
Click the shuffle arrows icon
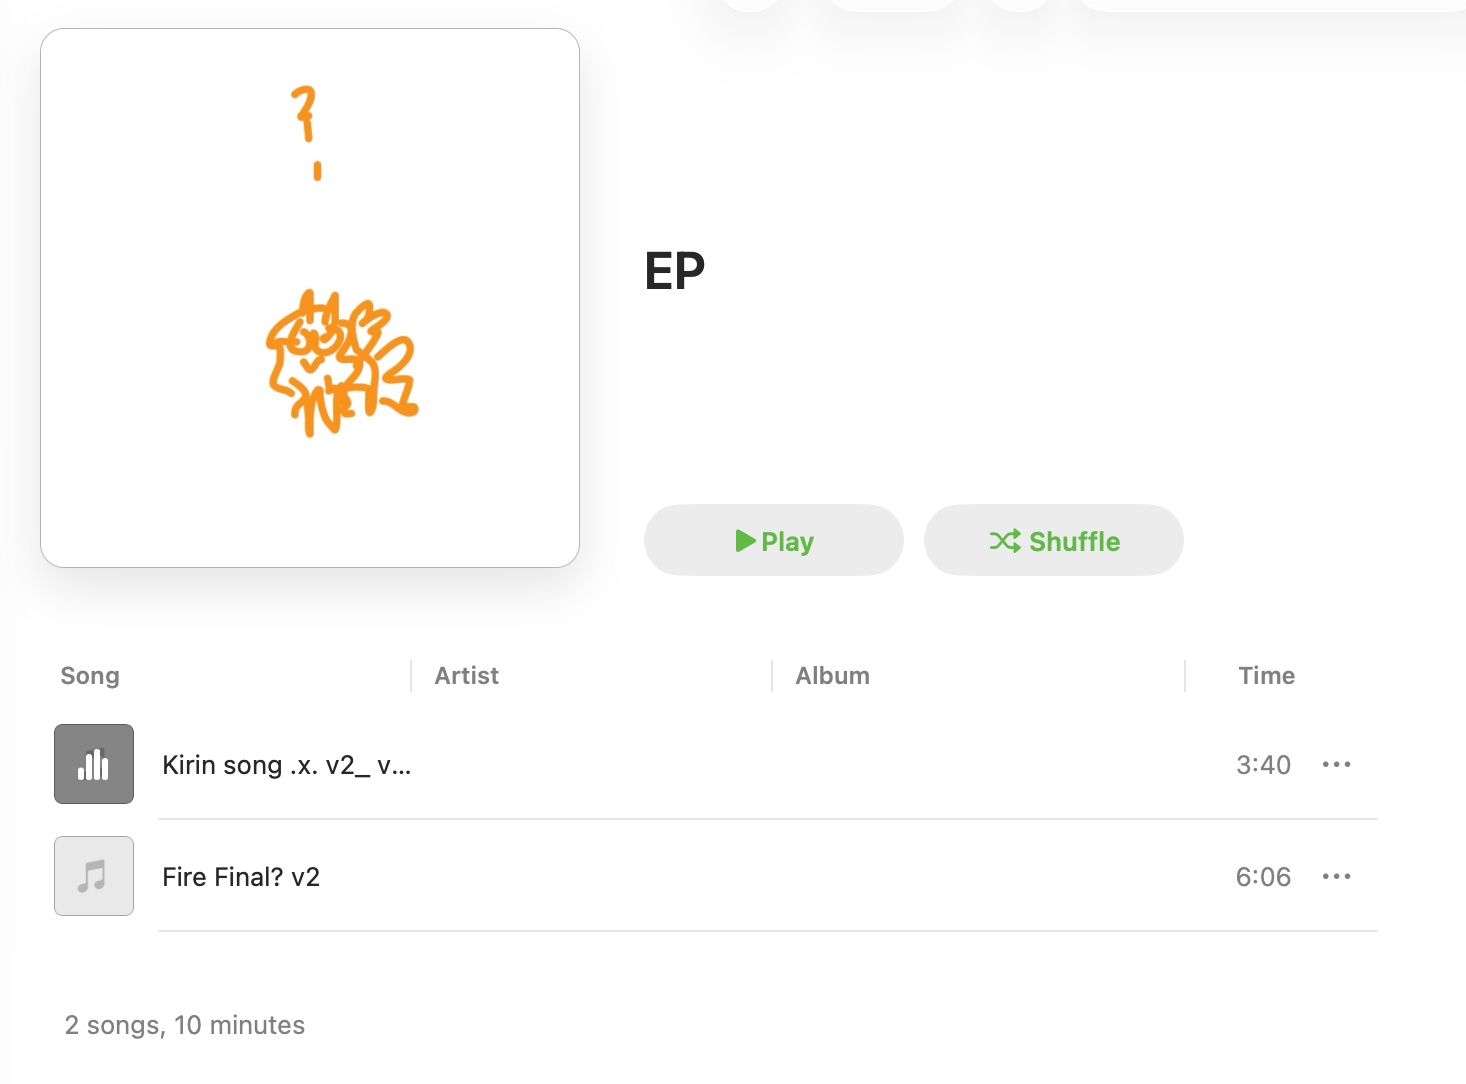pyautogui.click(x=1005, y=541)
